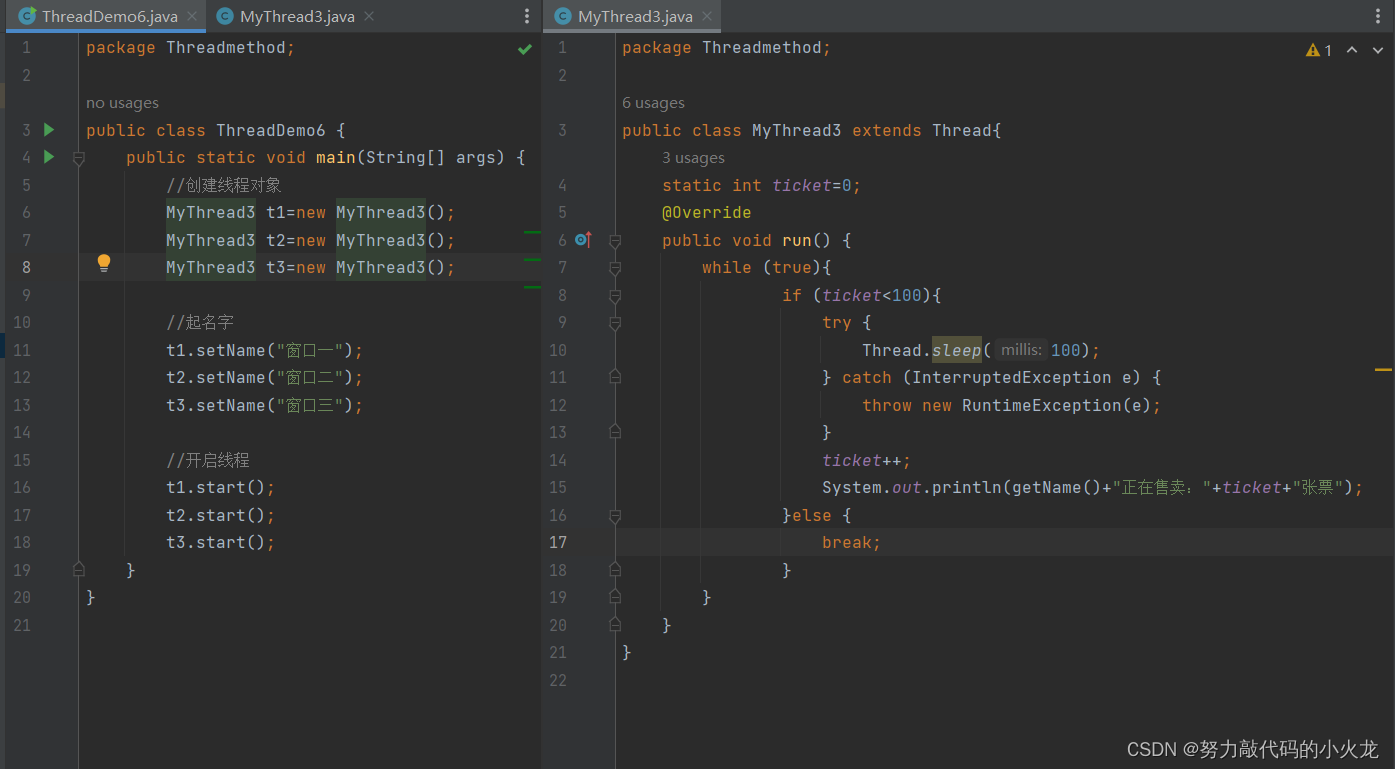The height and width of the screenshot is (769, 1395).
Task: Click the catch line fold marker
Action: [x=615, y=377]
